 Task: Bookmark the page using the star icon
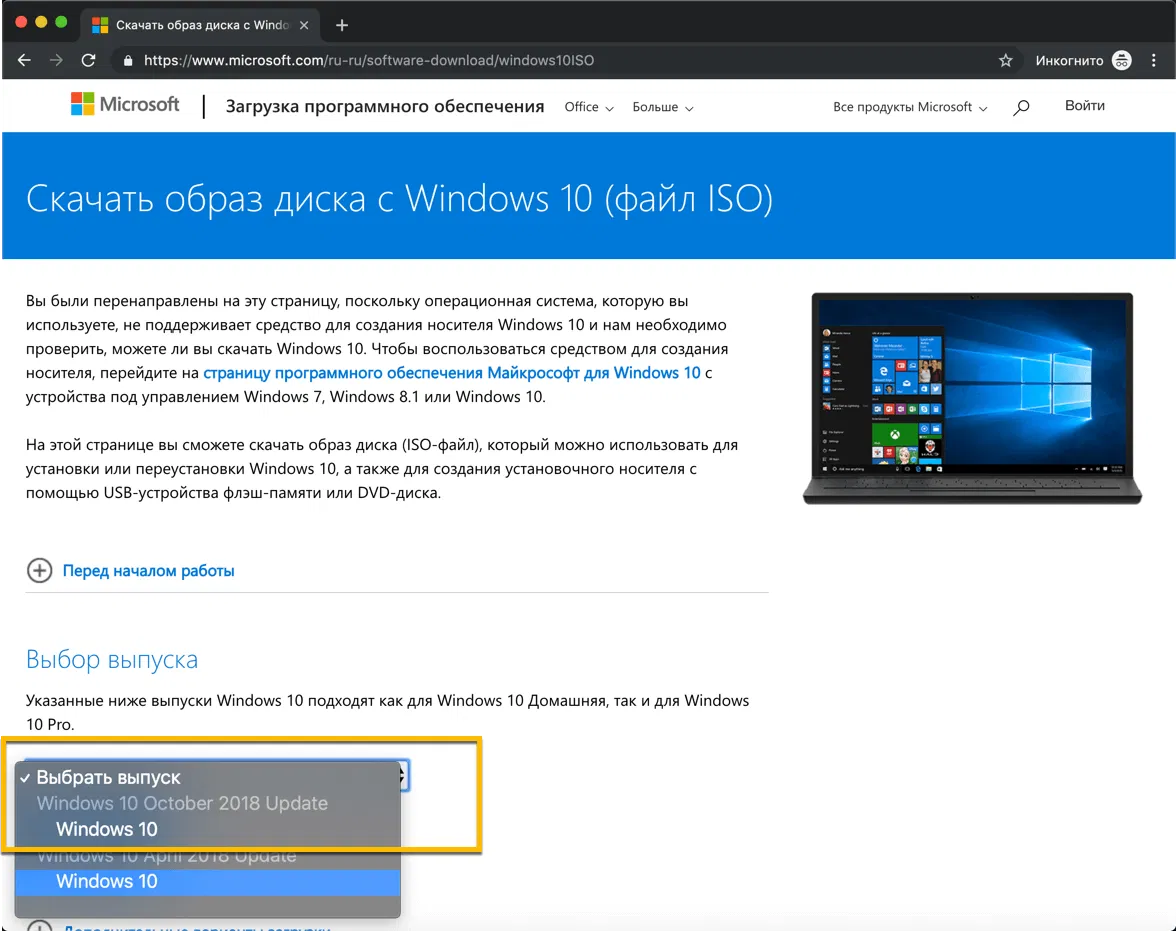[x=1005, y=60]
